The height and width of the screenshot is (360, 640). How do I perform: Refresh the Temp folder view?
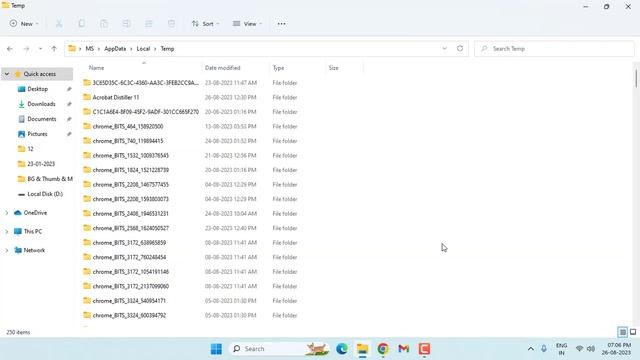(460, 49)
